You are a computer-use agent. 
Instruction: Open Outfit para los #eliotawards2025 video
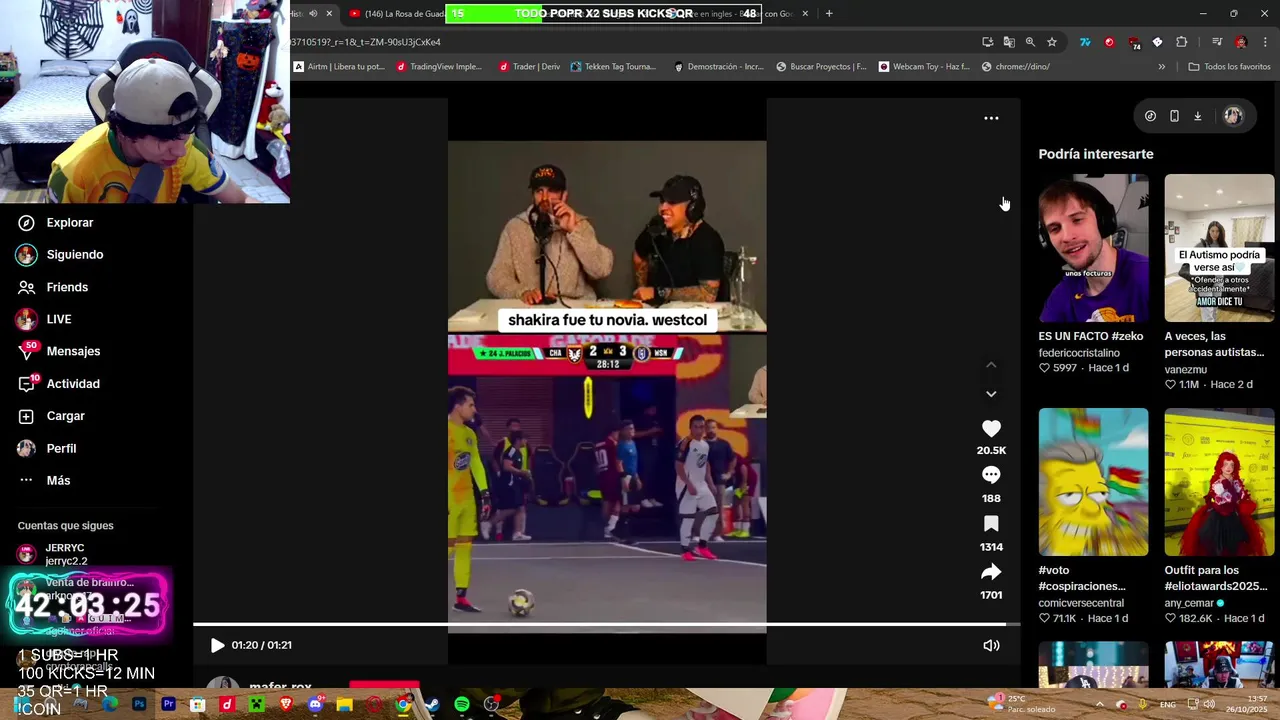tap(1219, 482)
